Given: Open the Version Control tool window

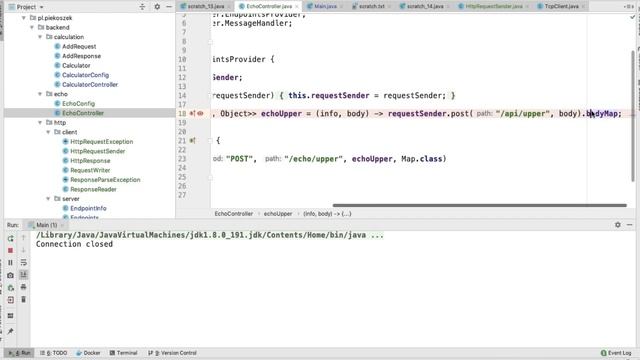Looking at the screenshot, I should (x=172, y=353).
